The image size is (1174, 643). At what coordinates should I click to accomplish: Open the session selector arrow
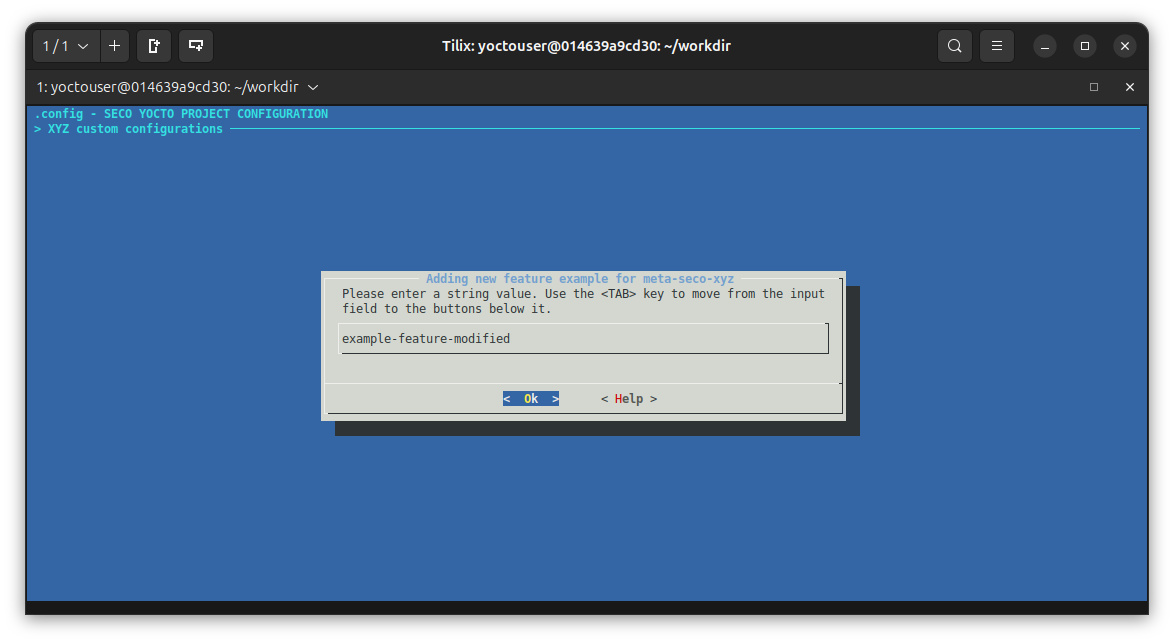click(x=83, y=45)
